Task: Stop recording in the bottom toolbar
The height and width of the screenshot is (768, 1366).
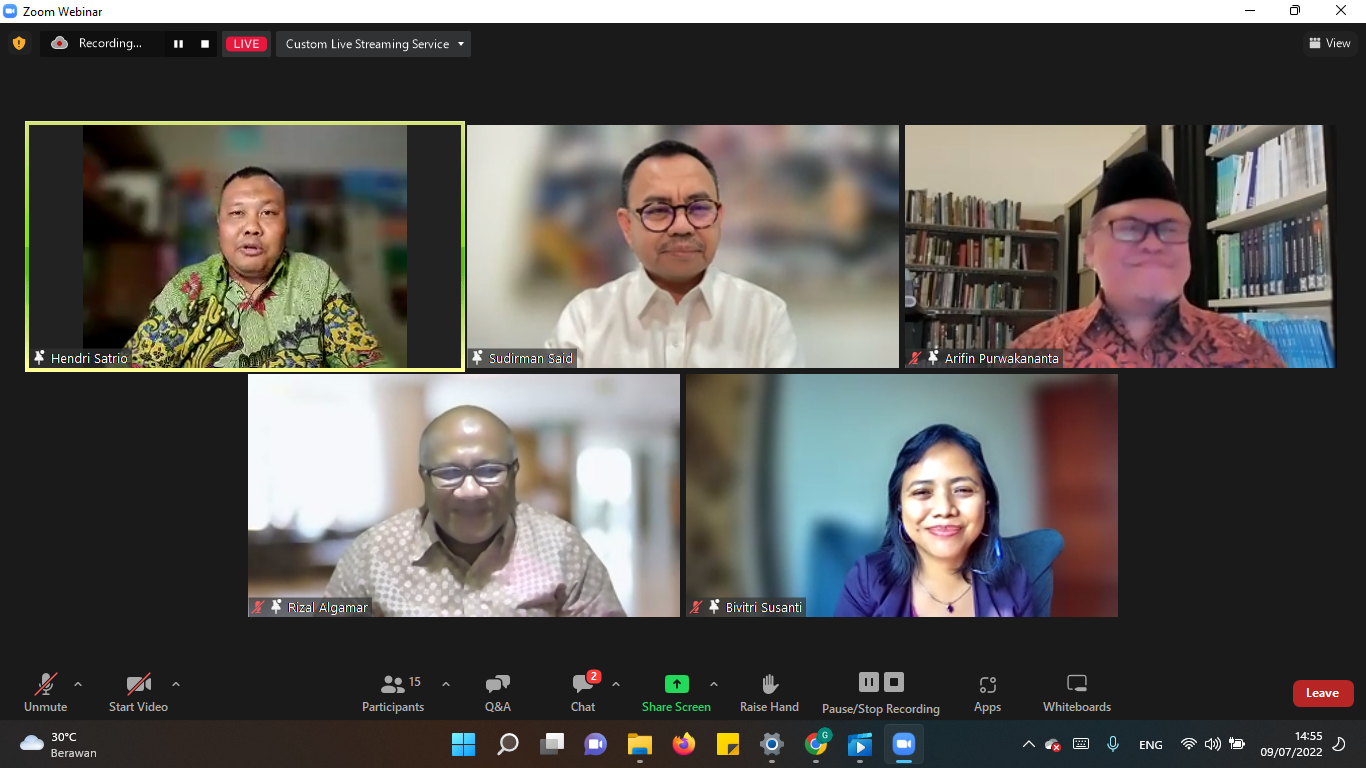Action: pyautogui.click(x=894, y=682)
